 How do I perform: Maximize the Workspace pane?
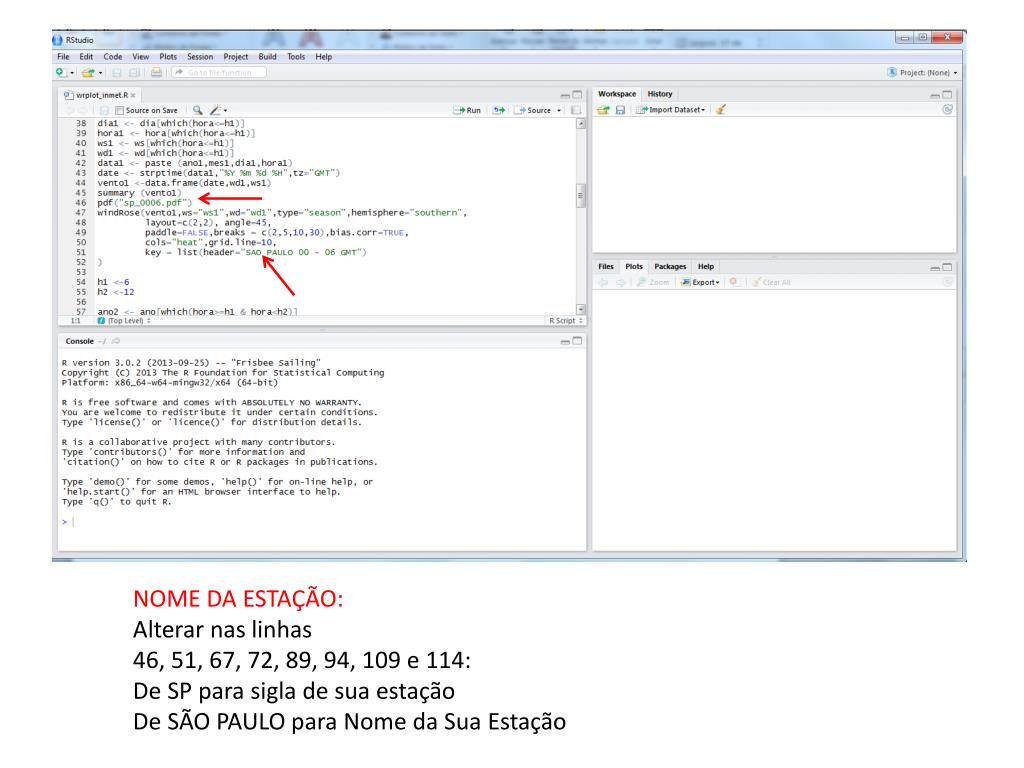coord(947,95)
